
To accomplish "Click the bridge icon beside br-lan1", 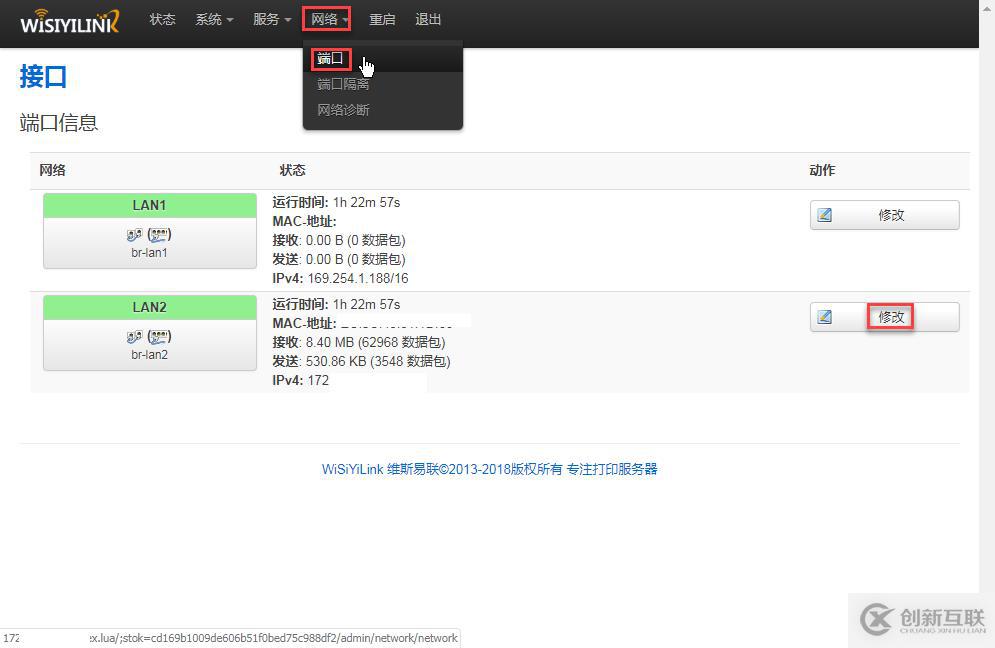I will 158,233.
